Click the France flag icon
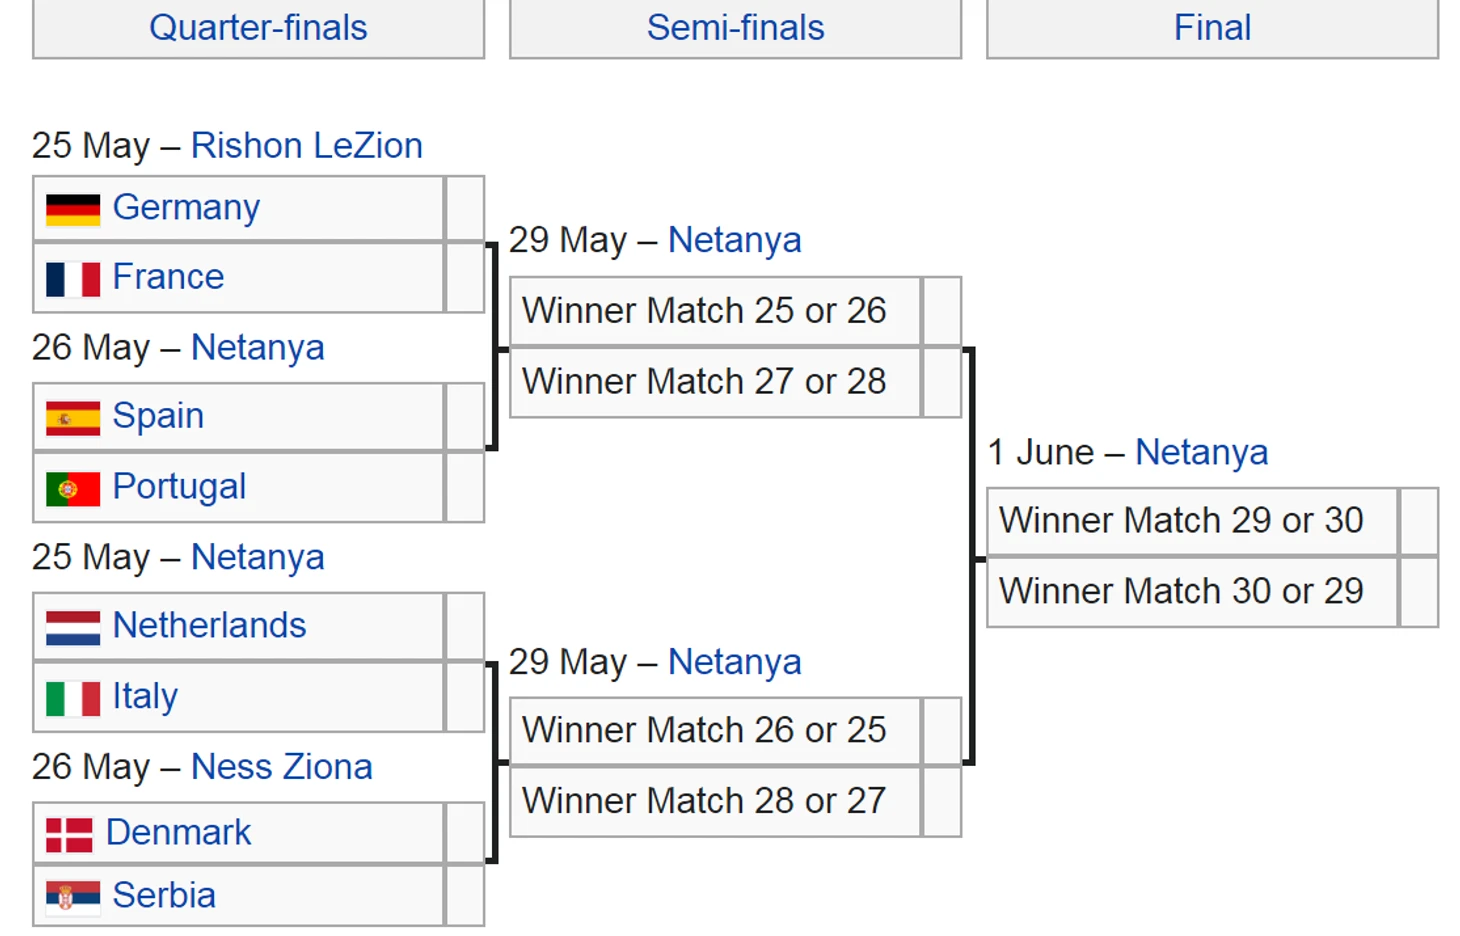 [x=73, y=279]
